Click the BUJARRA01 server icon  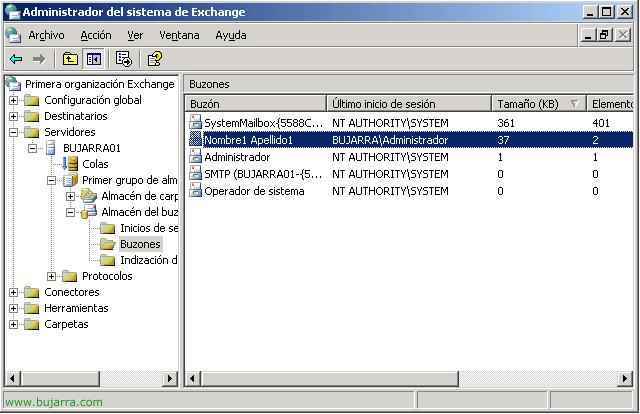tap(51, 148)
